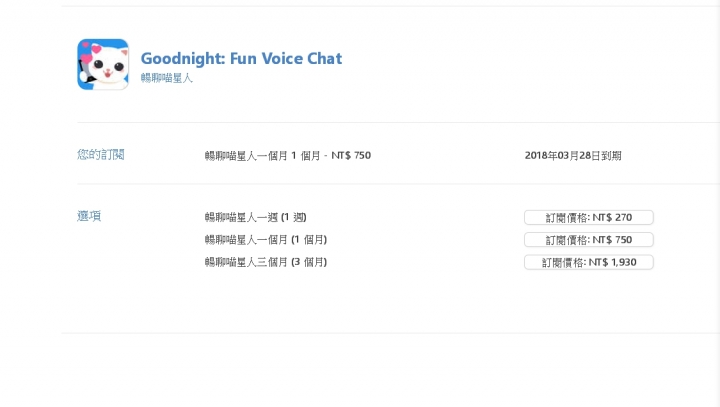Choose the 暢聊喵星人一週 option name
The image size is (720, 407).
(x=241, y=217)
